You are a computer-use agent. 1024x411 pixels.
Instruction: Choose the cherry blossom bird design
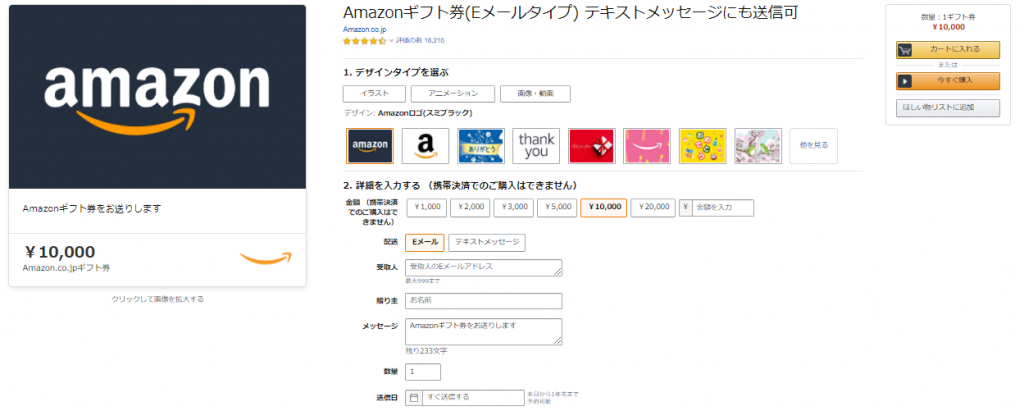757,146
